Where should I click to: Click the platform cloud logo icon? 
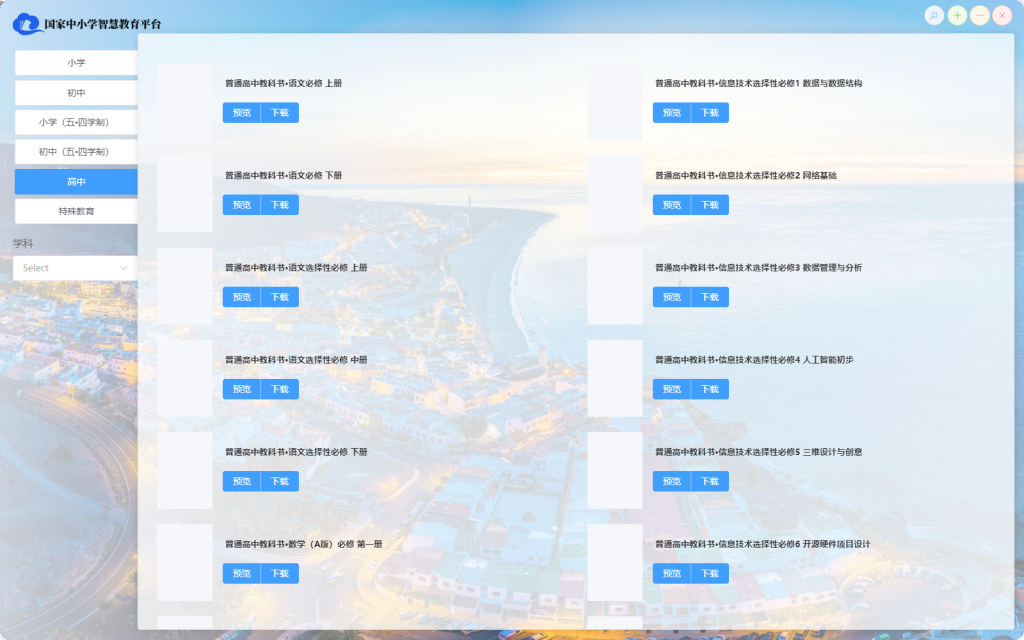pos(27,24)
